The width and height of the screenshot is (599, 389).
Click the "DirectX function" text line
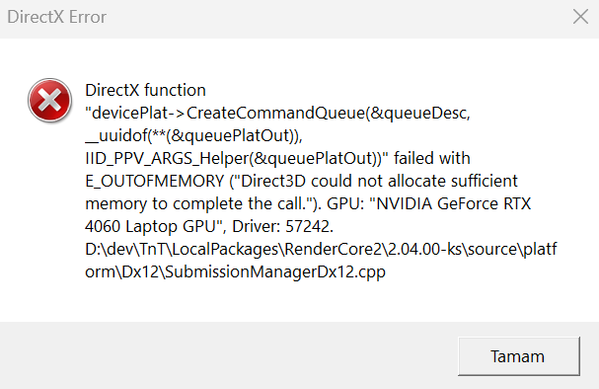[x=146, y=91]
